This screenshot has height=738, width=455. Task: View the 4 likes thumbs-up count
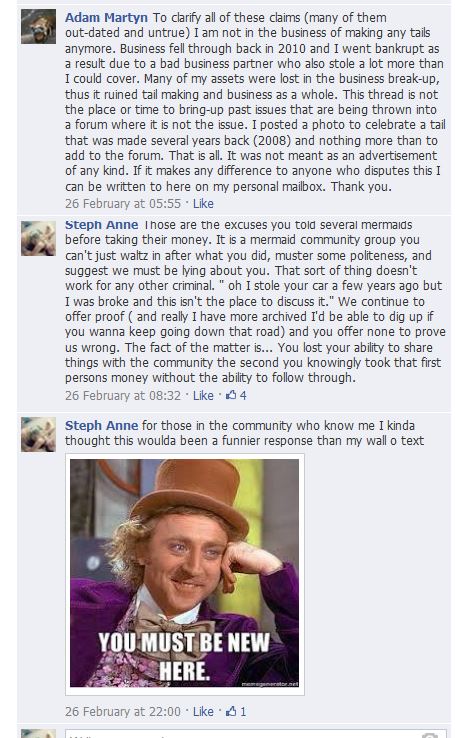(236, 395)
